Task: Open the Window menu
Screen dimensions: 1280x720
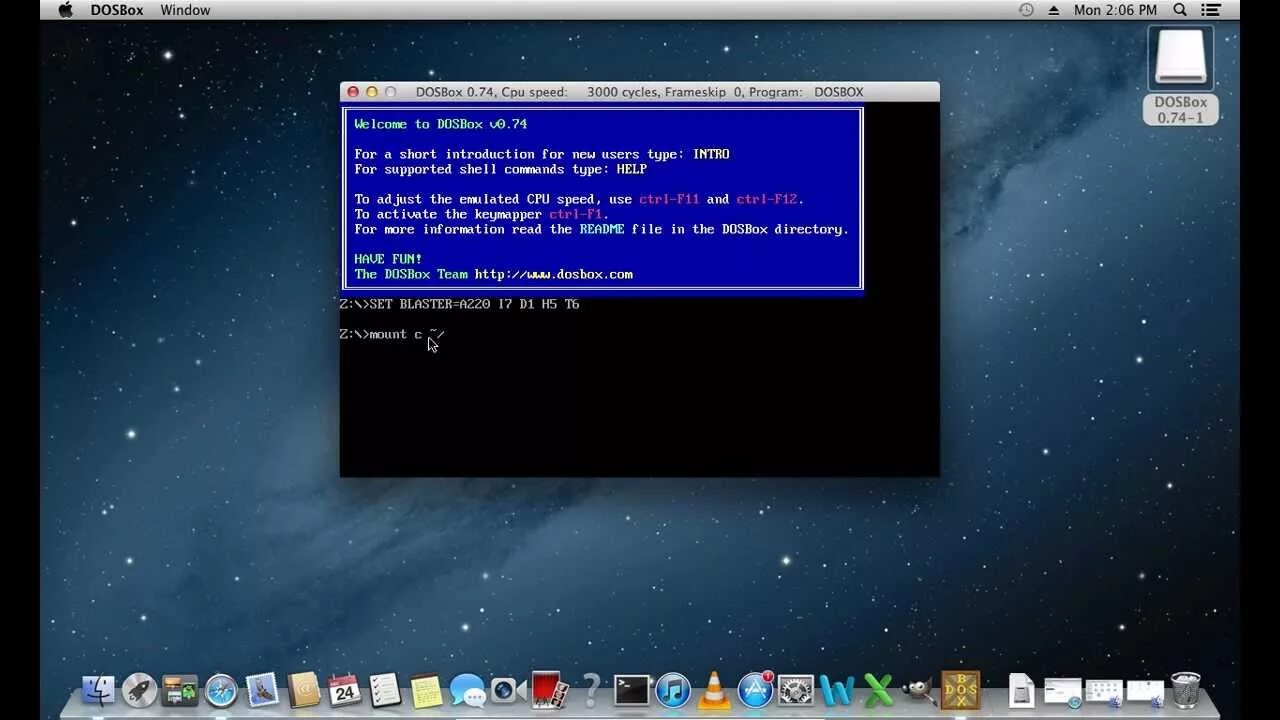Action: [185, 10]
